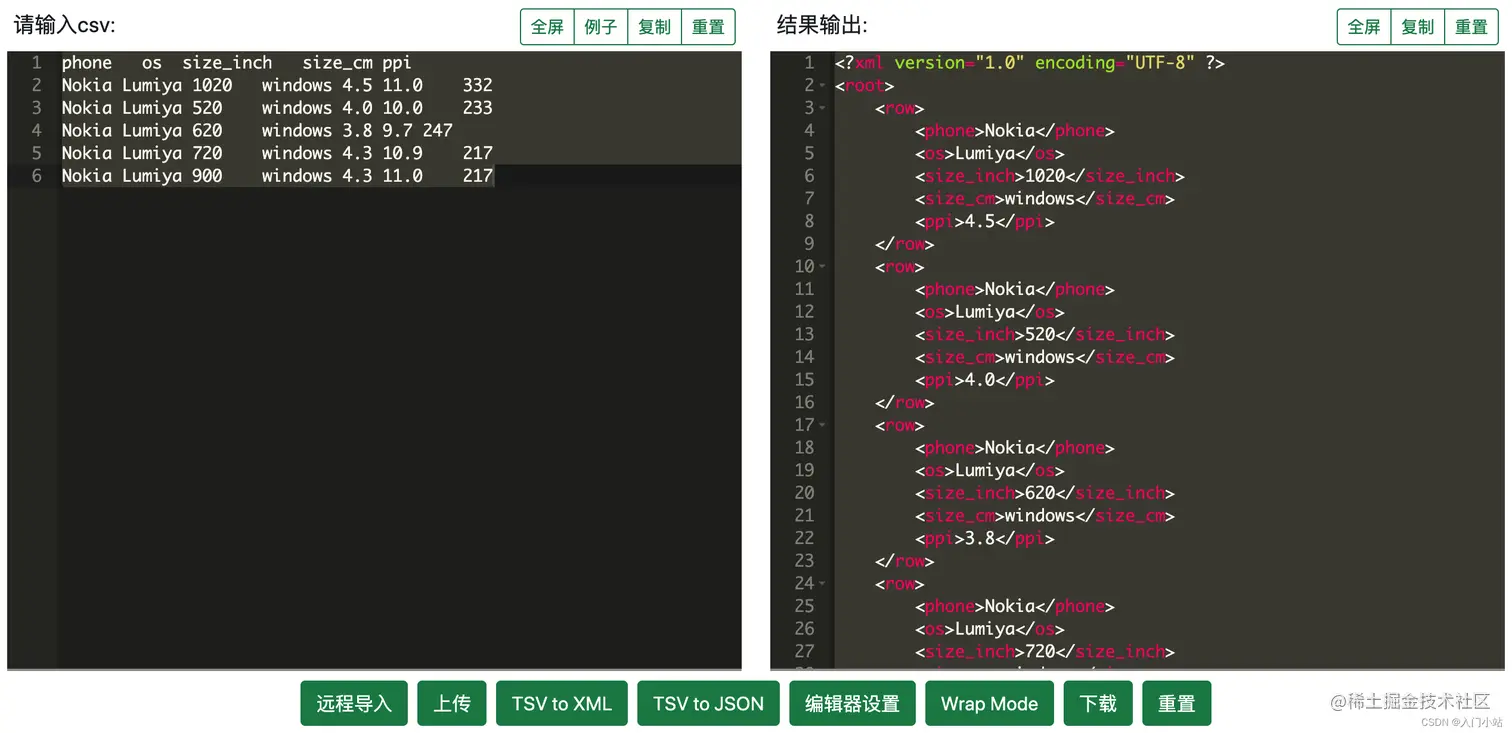Collapse the root element fold arrow on line 2
Screen dimensions: 1512x733
822,85
